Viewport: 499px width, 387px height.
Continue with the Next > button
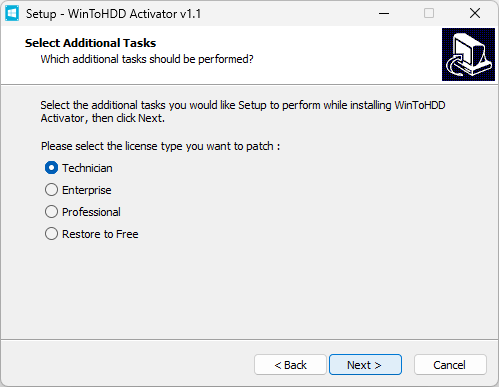365,365
